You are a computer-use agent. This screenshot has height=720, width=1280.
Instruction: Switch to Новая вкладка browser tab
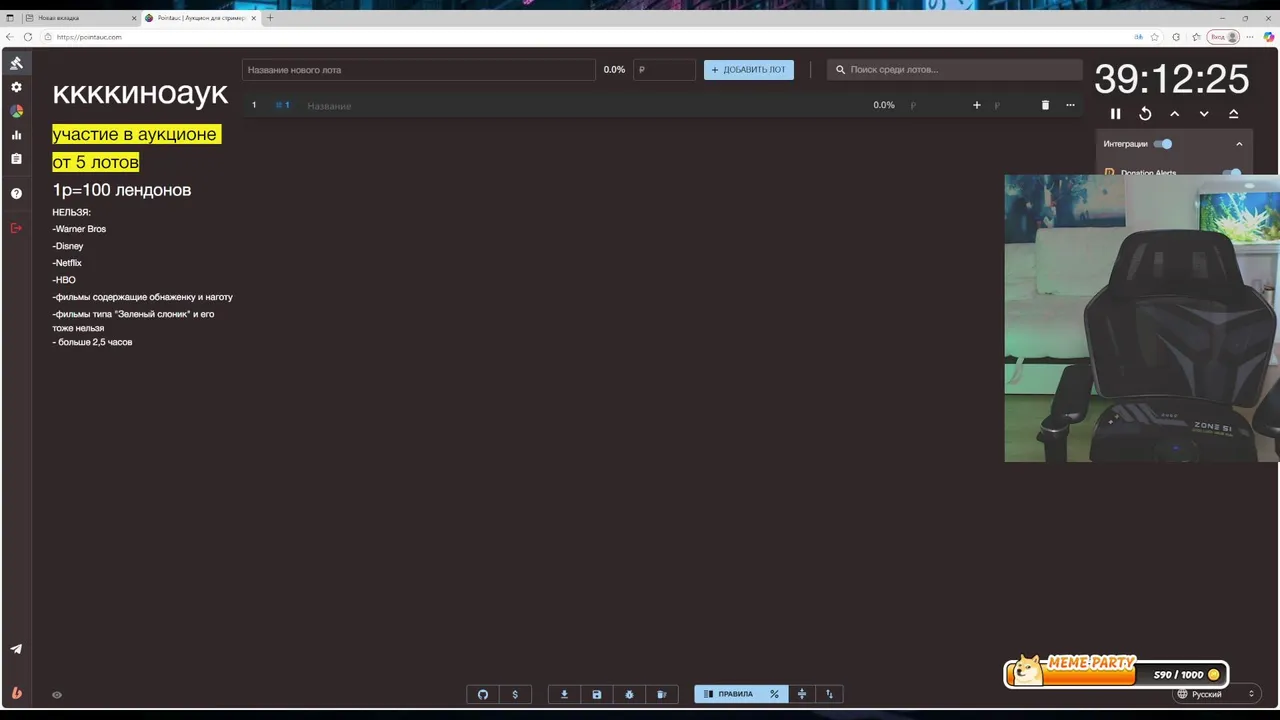80,18
